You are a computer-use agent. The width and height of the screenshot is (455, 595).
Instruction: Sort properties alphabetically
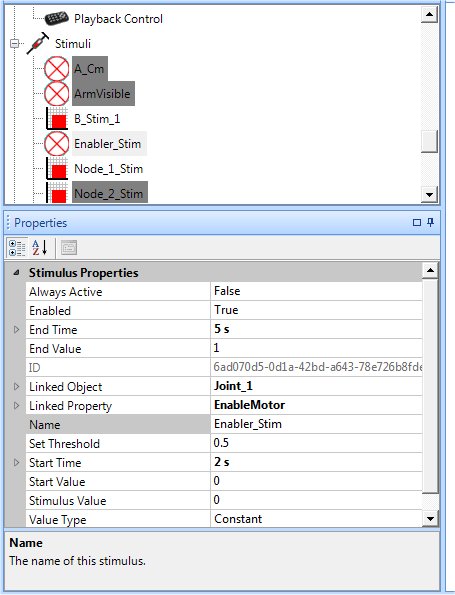click(x=39, y=248)
